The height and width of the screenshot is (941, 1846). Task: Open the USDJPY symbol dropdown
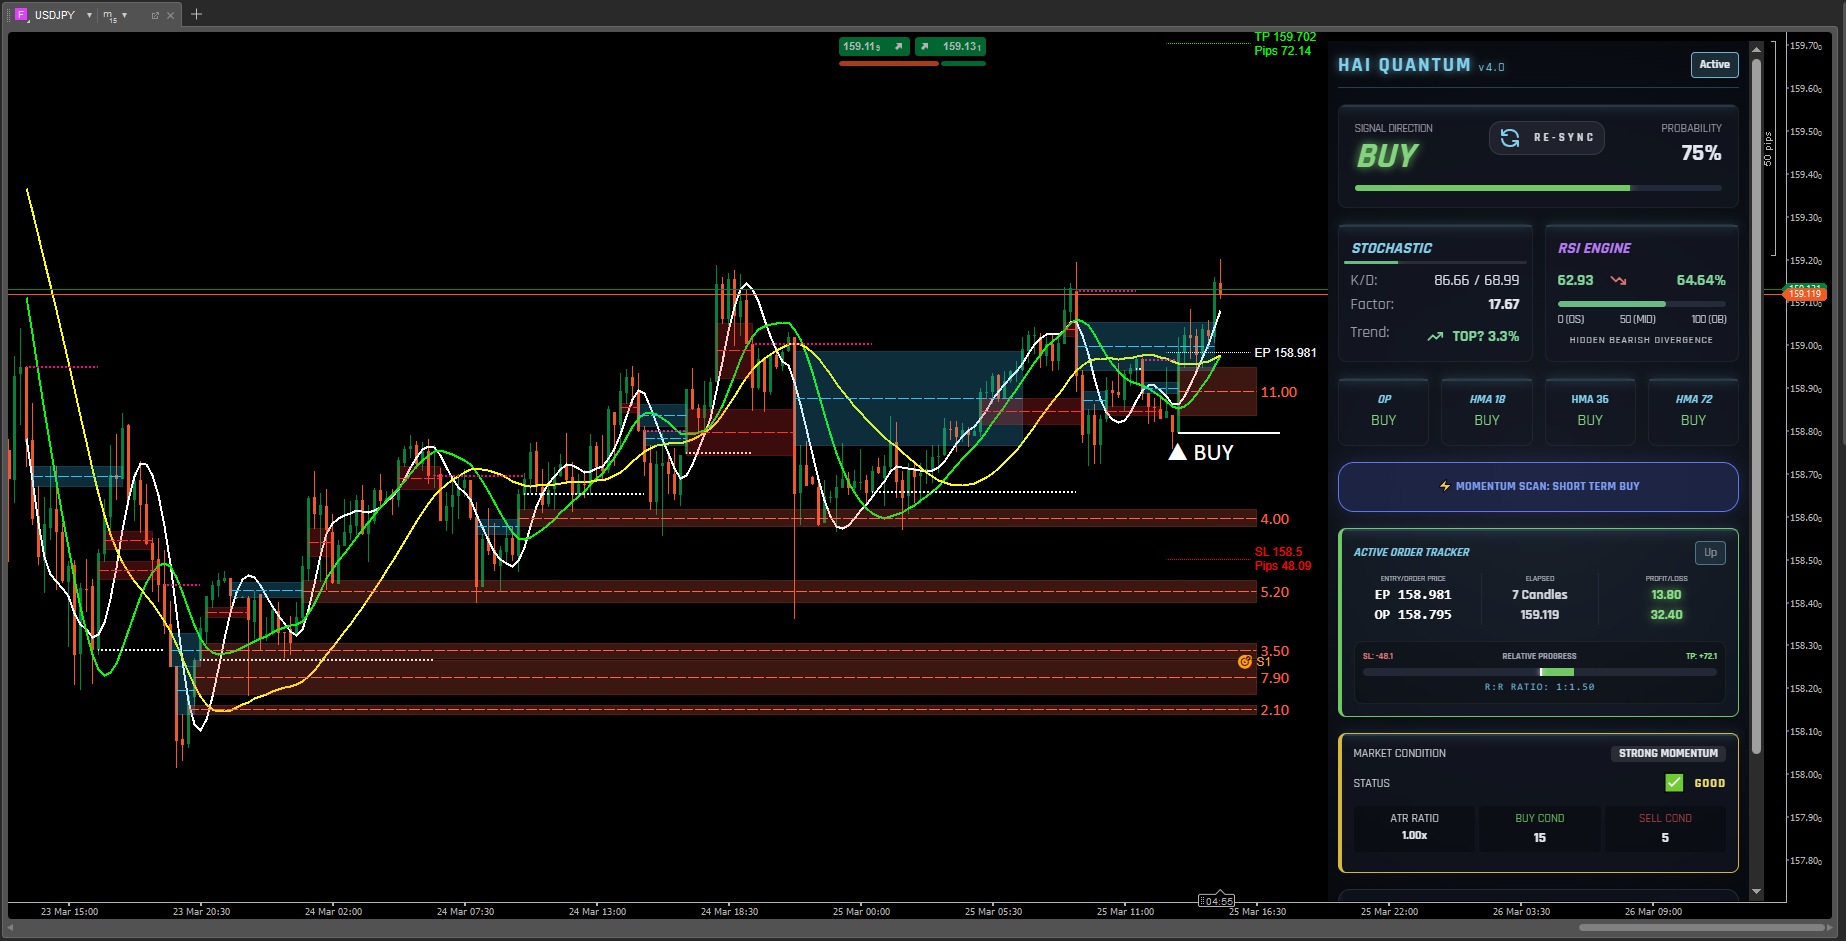[89, 15]
